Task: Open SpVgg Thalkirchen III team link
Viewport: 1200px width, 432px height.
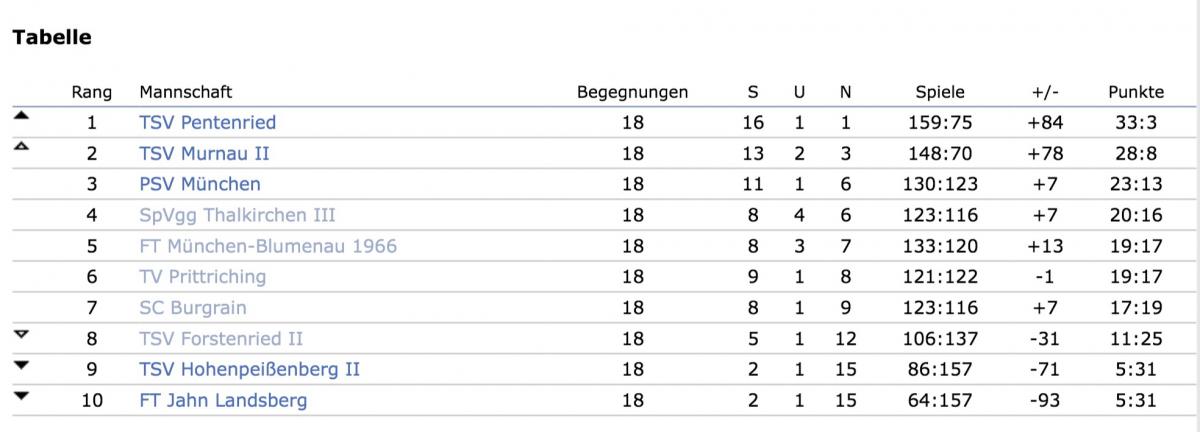Action: pos(237,215)
